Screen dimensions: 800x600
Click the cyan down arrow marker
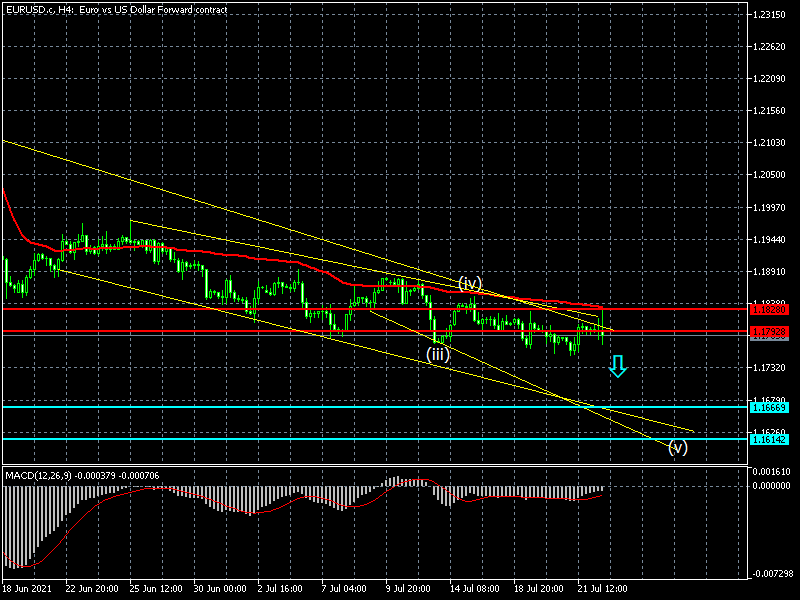tap(618, 367)
